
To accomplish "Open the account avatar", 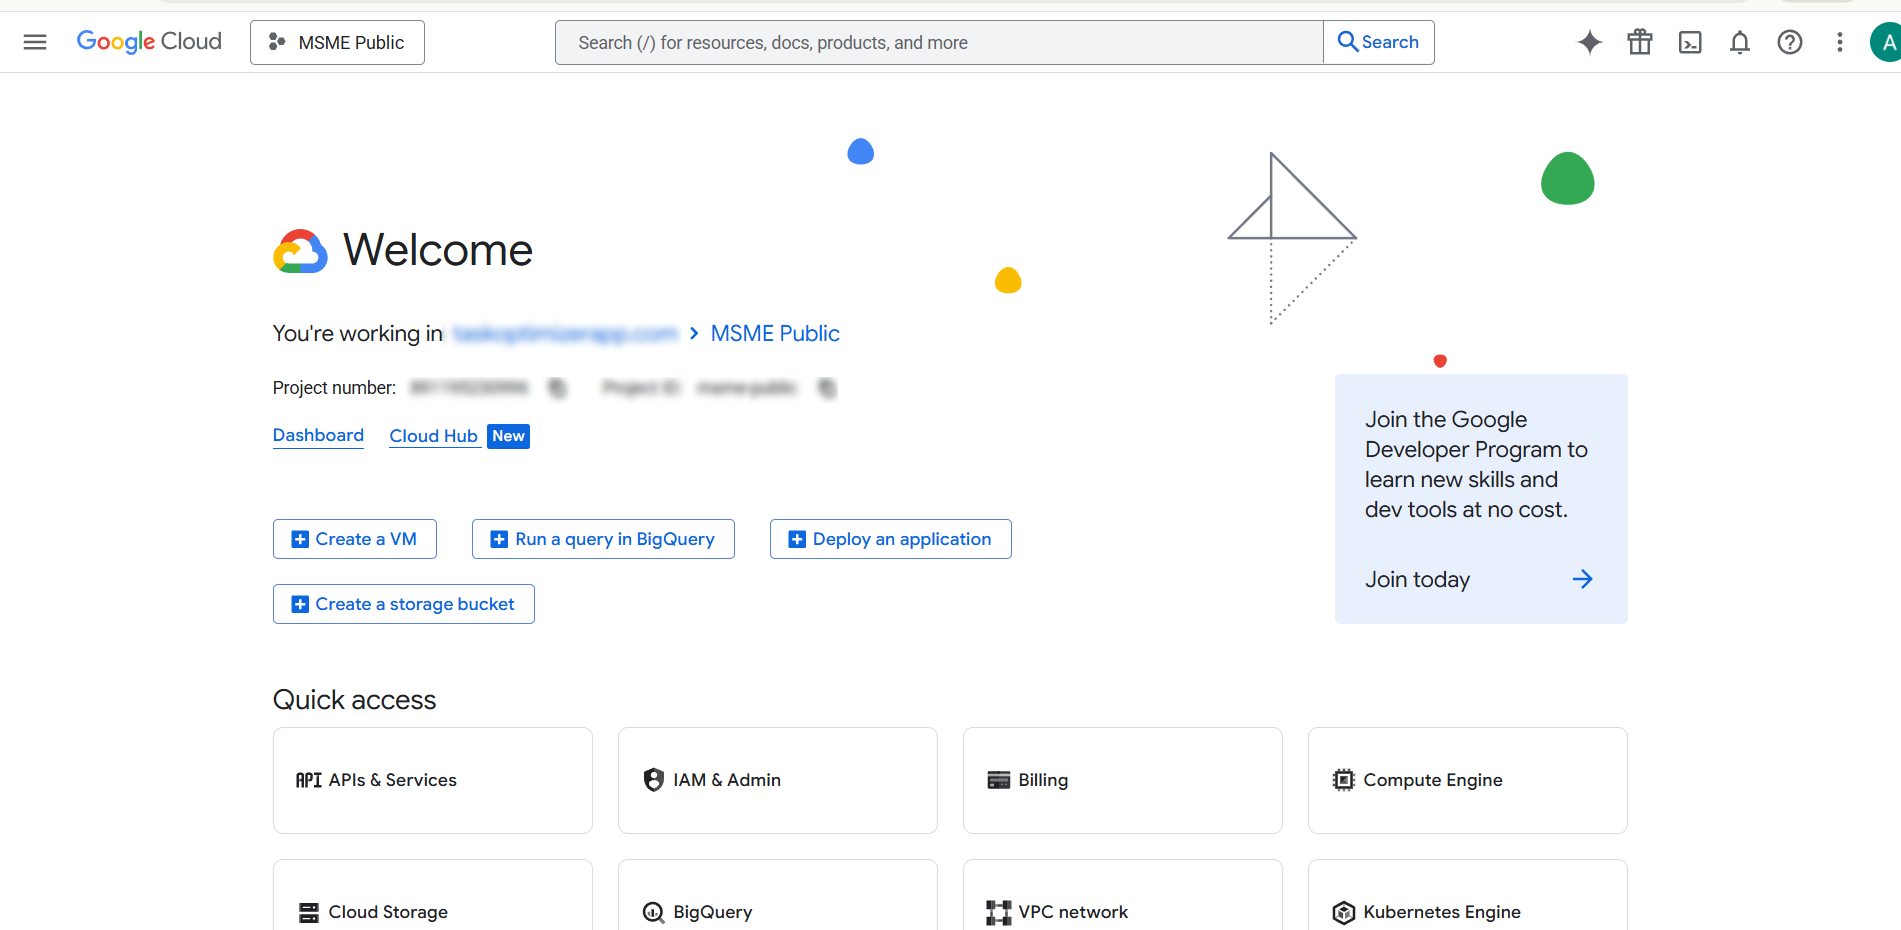I will pos(1886,42).
